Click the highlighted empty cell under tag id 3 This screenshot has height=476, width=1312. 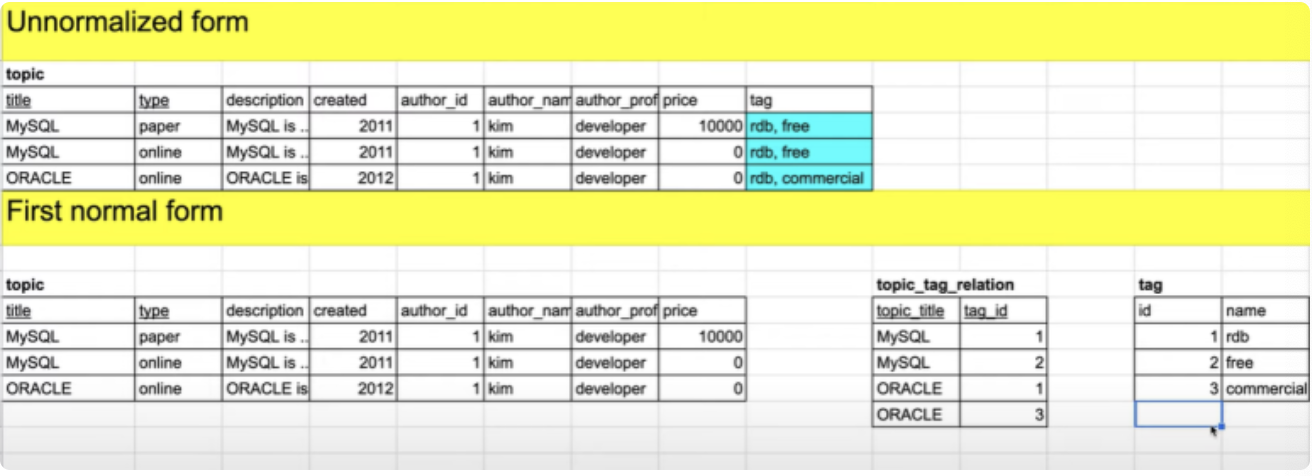(1178, 415)
